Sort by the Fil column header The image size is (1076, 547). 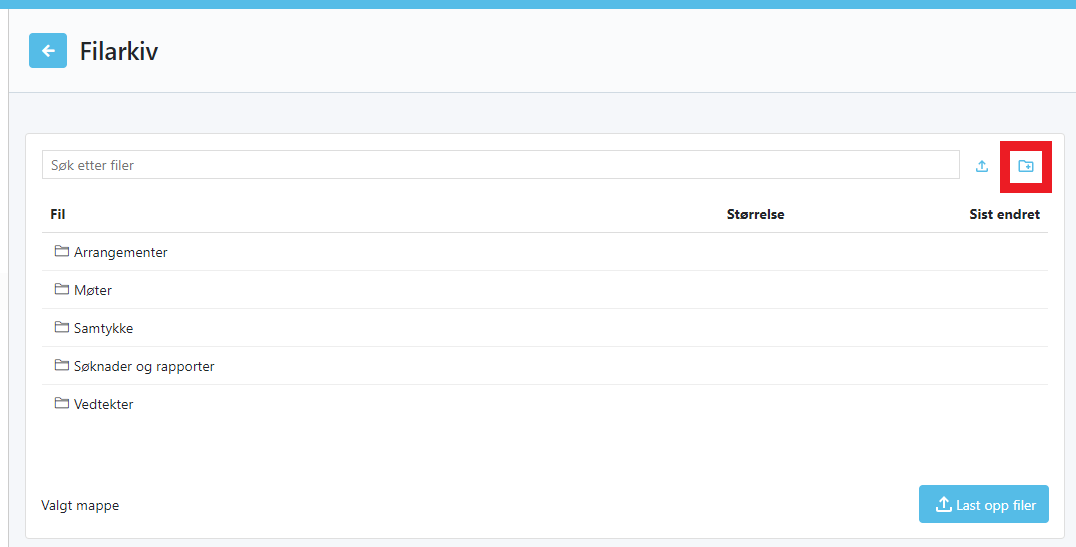[x=58, y=214]
